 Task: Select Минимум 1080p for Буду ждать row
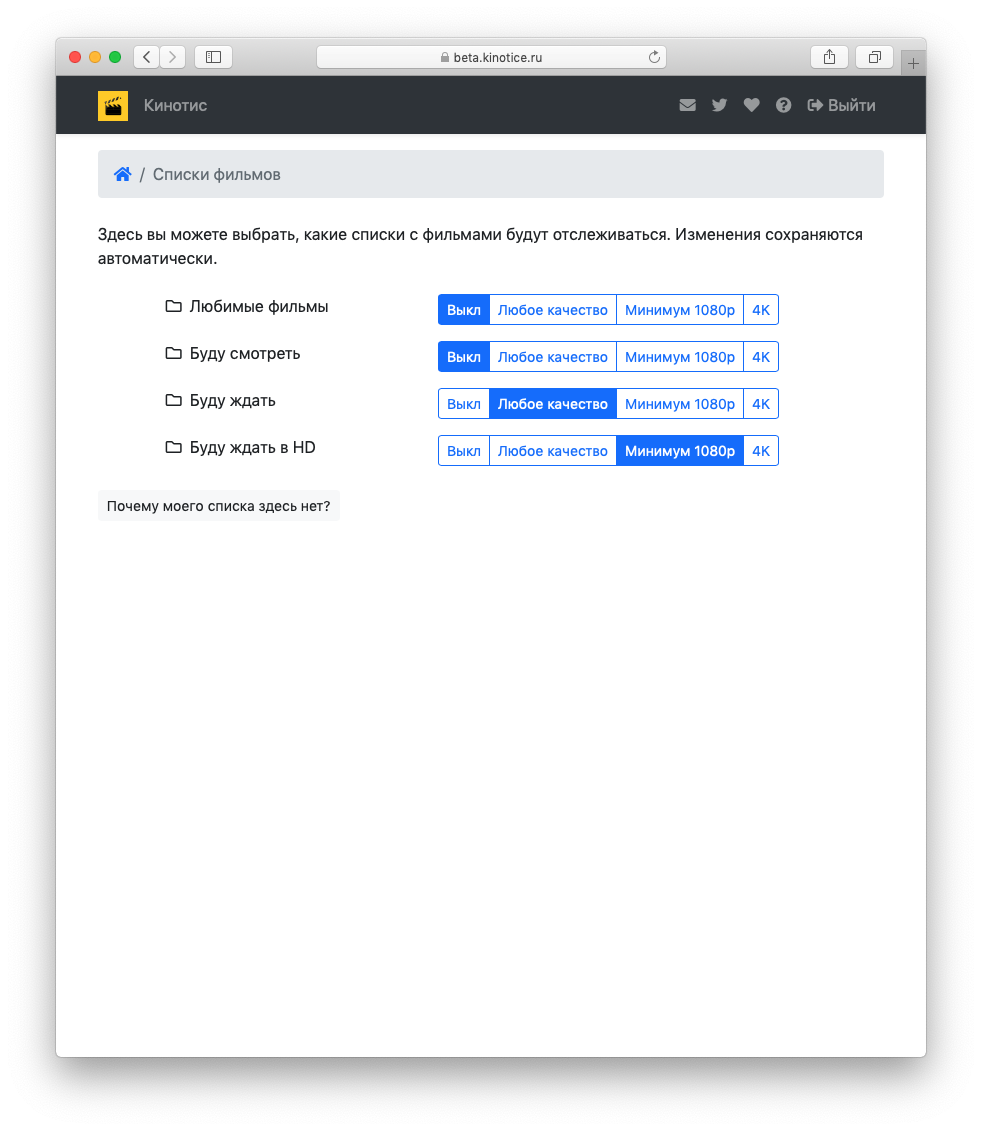click(x=680, y=404)
